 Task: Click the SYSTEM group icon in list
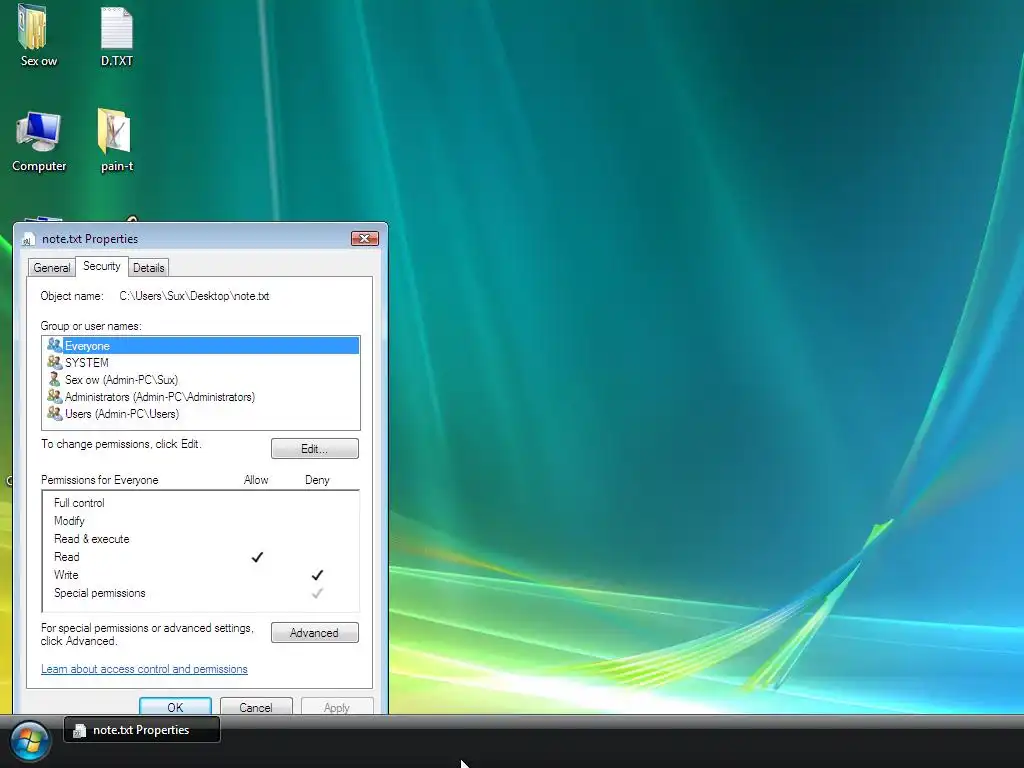pos(55,362)
